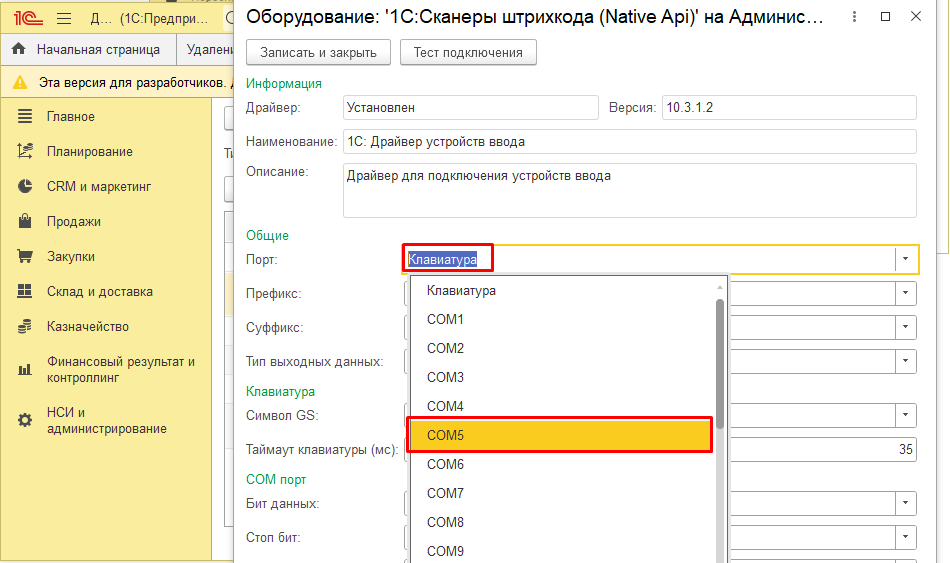Select COM5 from the port list
Image resolution: width=950 pixels, height=563 pixels.
(x=560, y=436)
